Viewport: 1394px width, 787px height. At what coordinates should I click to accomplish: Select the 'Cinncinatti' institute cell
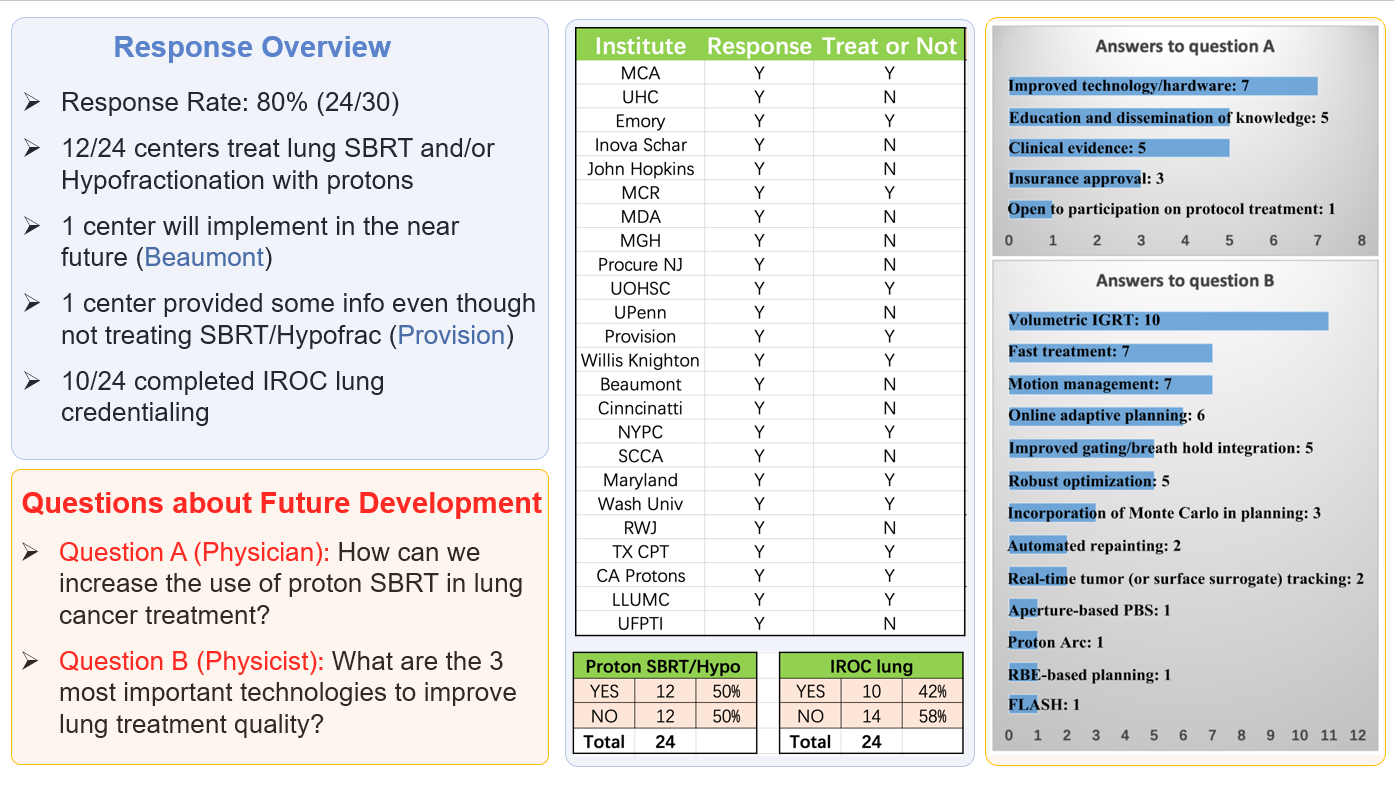tap(640, 408)
